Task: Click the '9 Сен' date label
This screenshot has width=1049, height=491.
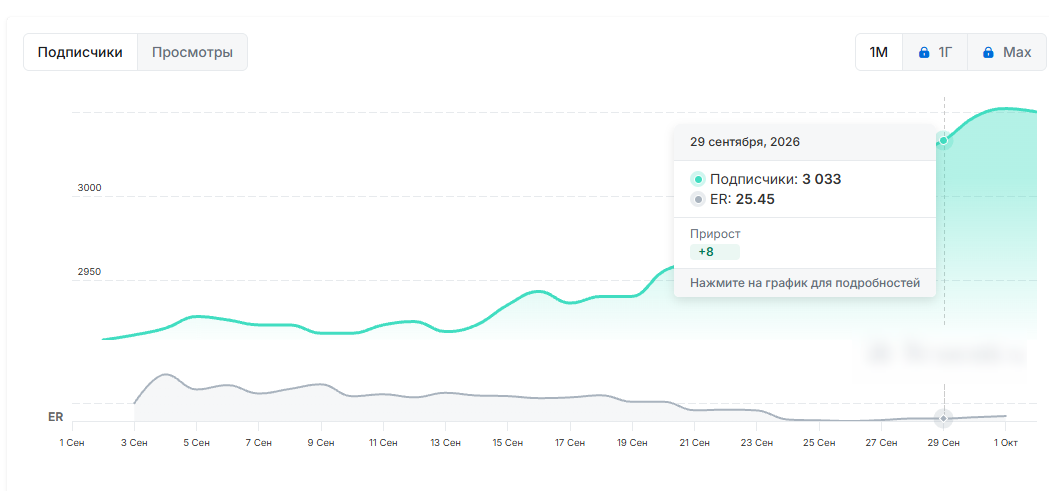Action: [320, 443]
